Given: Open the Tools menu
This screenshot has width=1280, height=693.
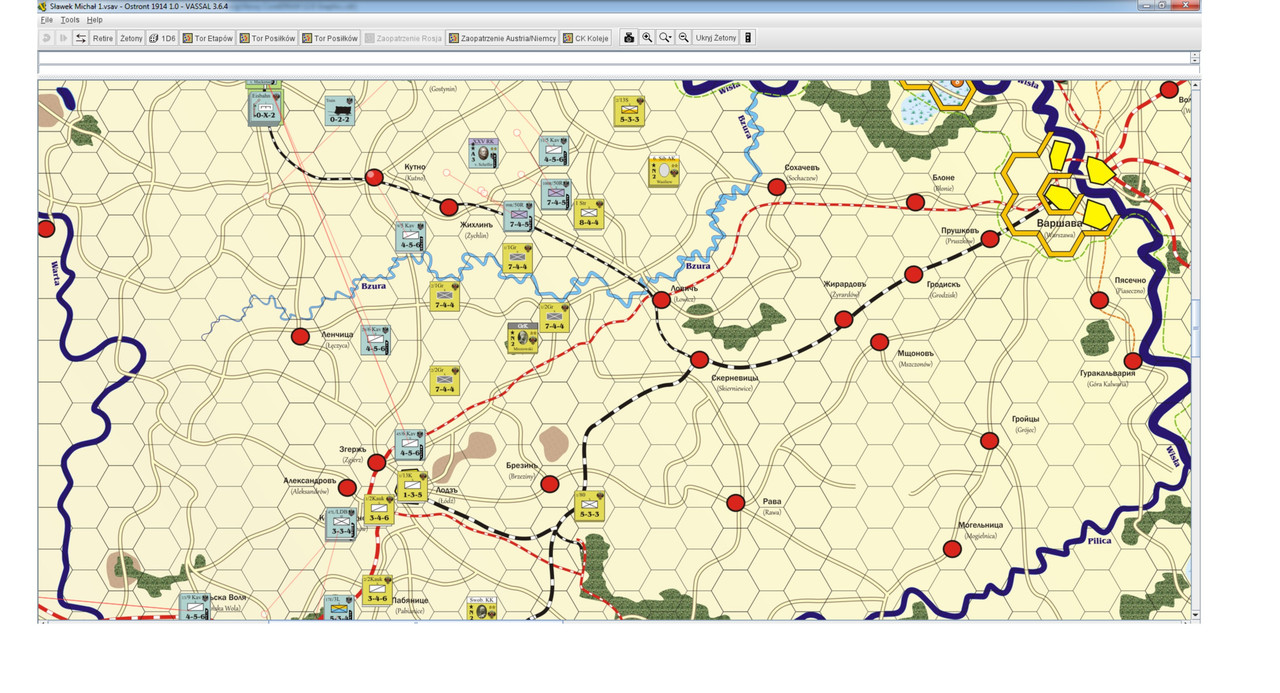Looking at the screenshot, I should (70, 20).
